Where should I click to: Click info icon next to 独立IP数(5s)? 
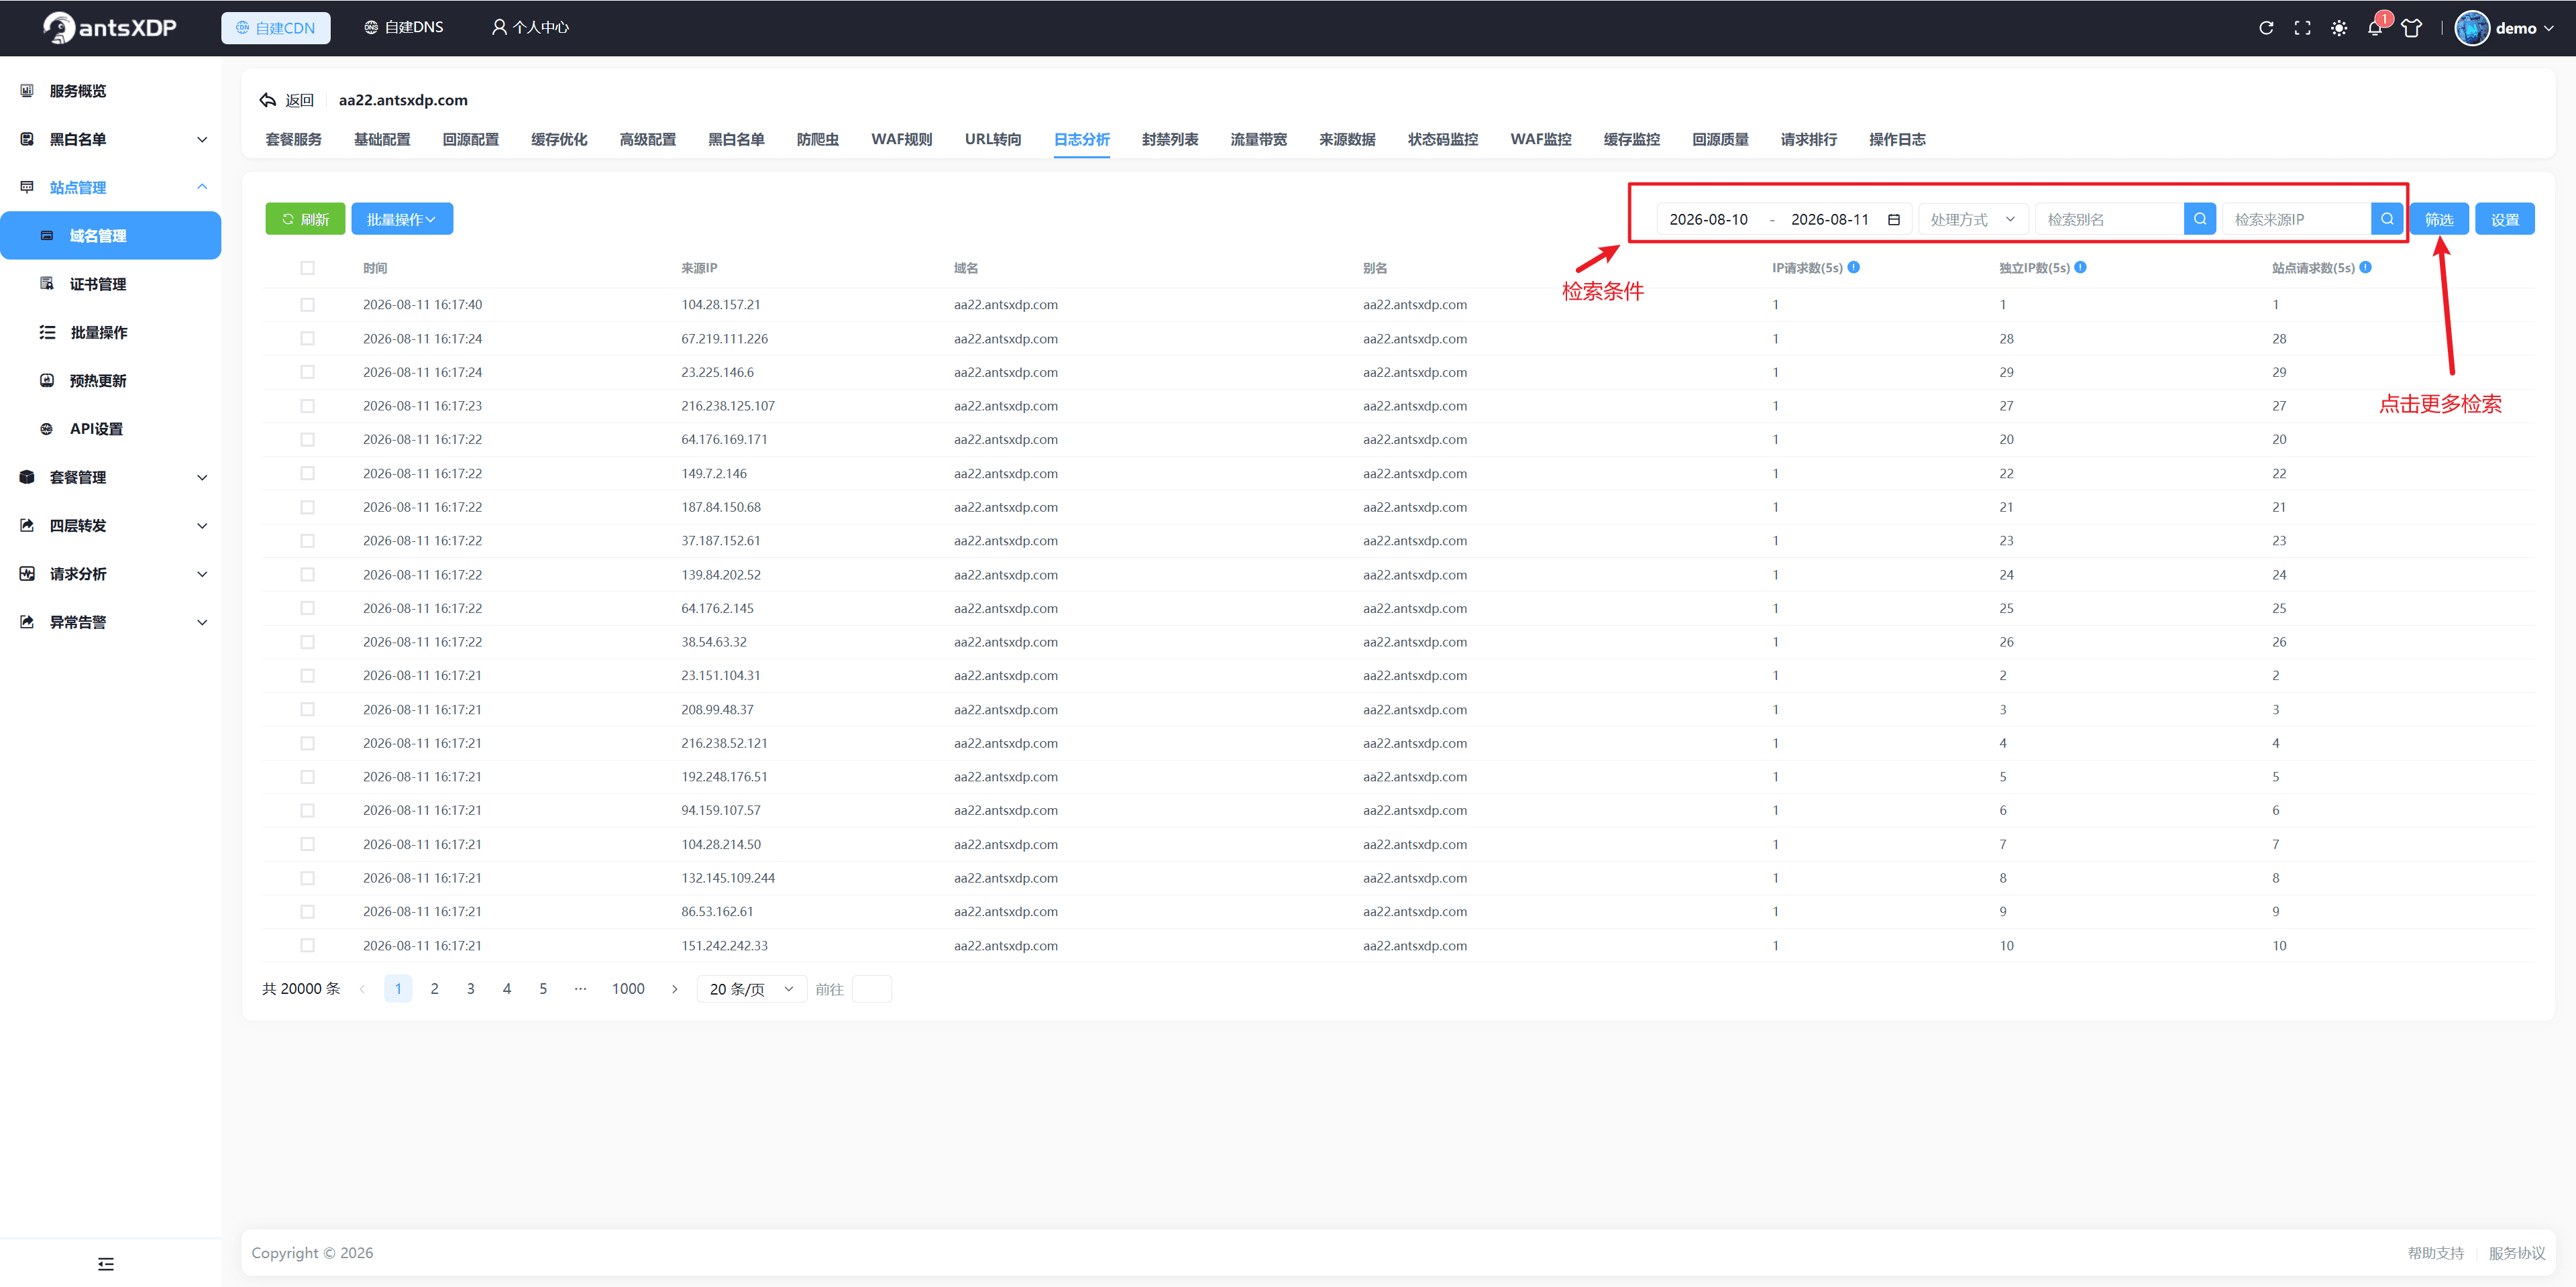[x=2080, y=267]
